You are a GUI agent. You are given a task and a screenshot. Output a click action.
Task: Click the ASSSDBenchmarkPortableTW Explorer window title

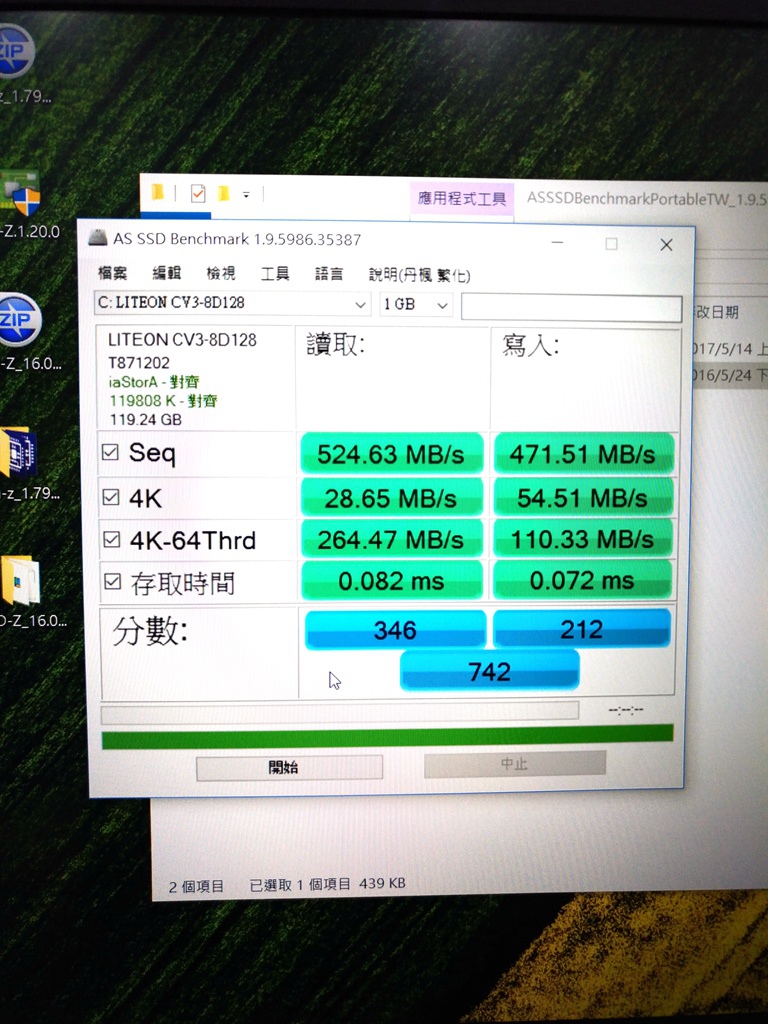point(647,198)
